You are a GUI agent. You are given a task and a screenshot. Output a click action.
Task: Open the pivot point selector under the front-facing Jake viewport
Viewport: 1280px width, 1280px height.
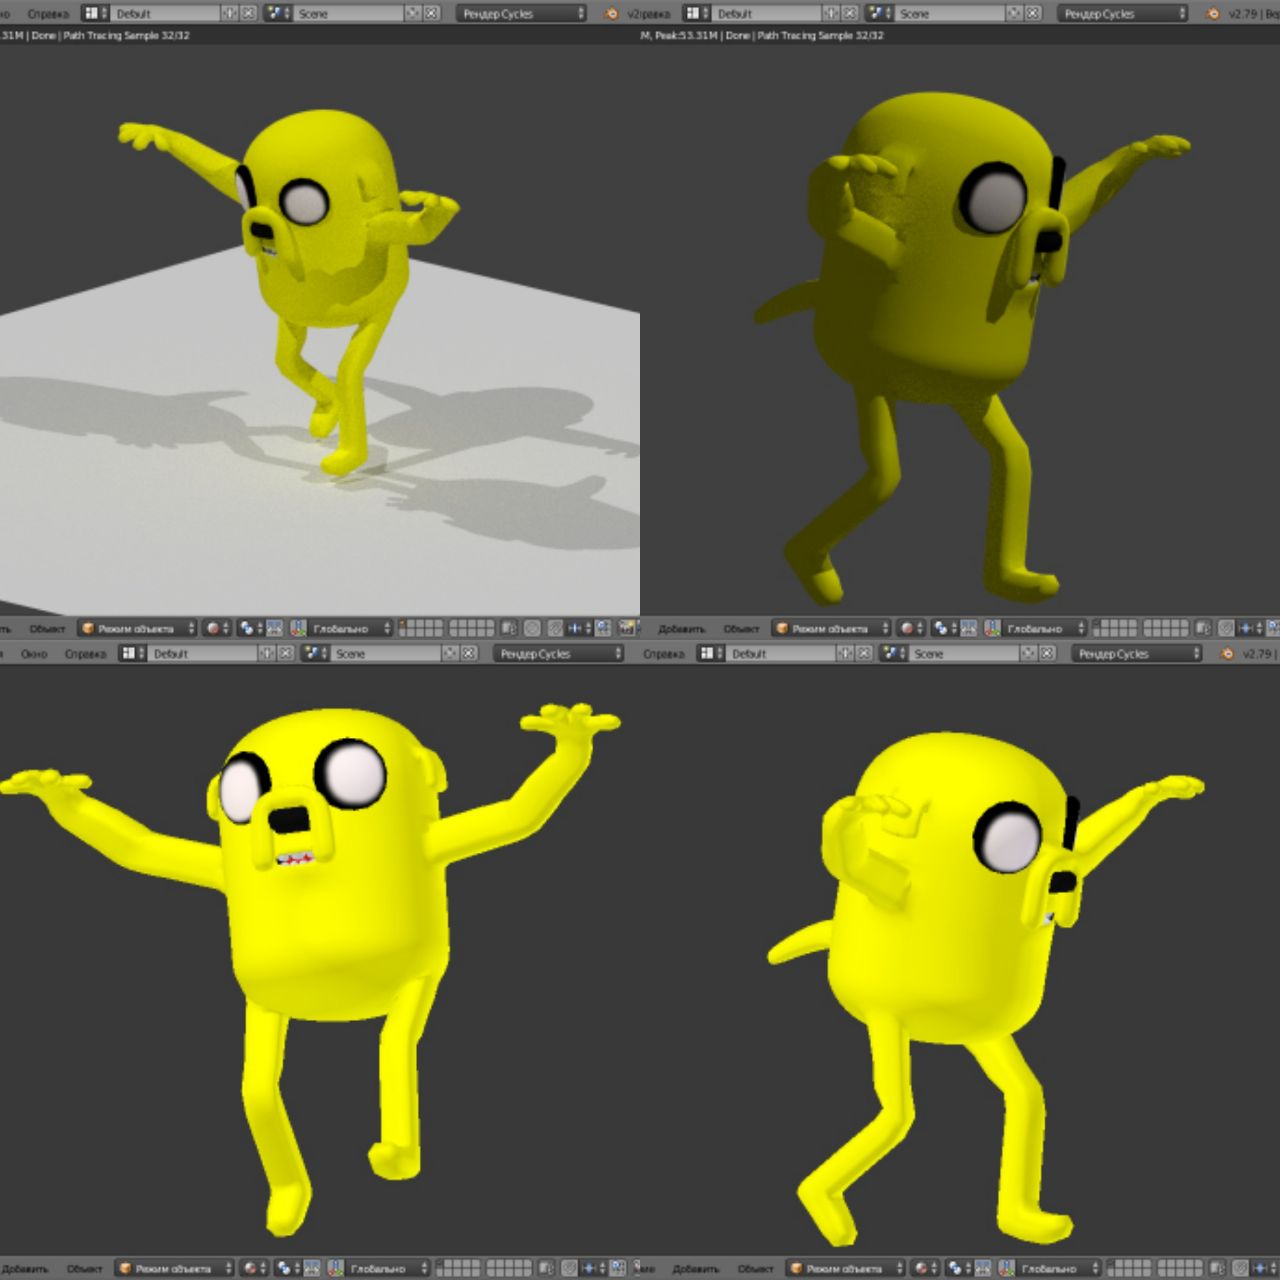pos(287,1268)
